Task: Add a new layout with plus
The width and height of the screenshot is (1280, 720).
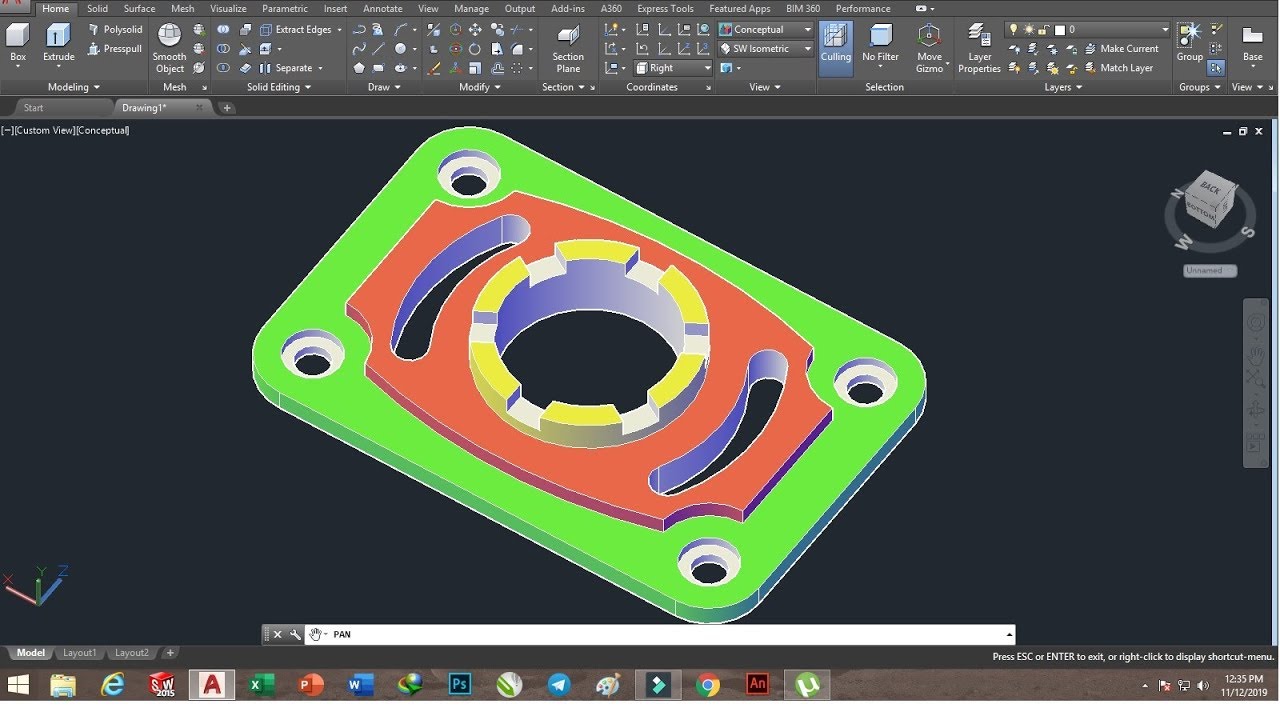Action: tap(170, 653)
